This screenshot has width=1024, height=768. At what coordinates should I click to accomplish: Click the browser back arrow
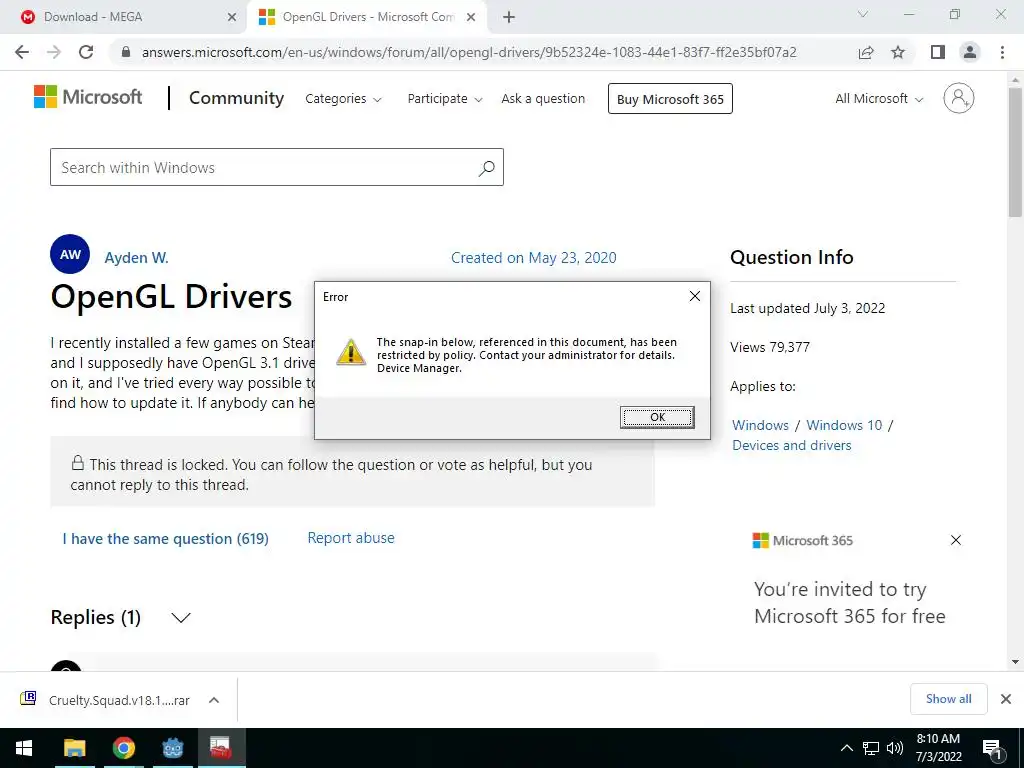[22, 52]
